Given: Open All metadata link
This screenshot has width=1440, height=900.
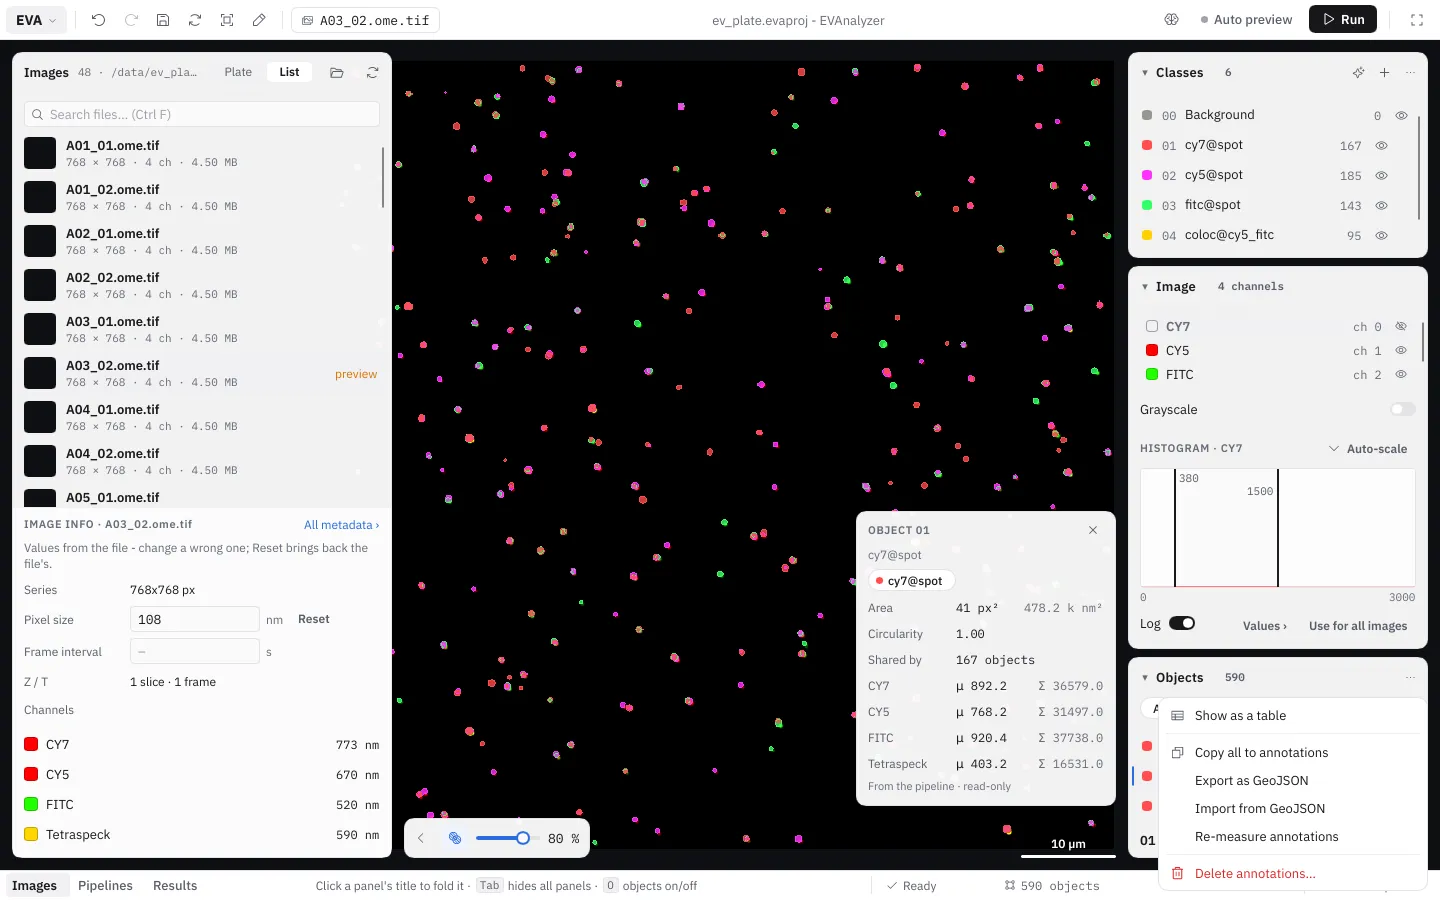Looking at the screenshot, I should point(341,524).
